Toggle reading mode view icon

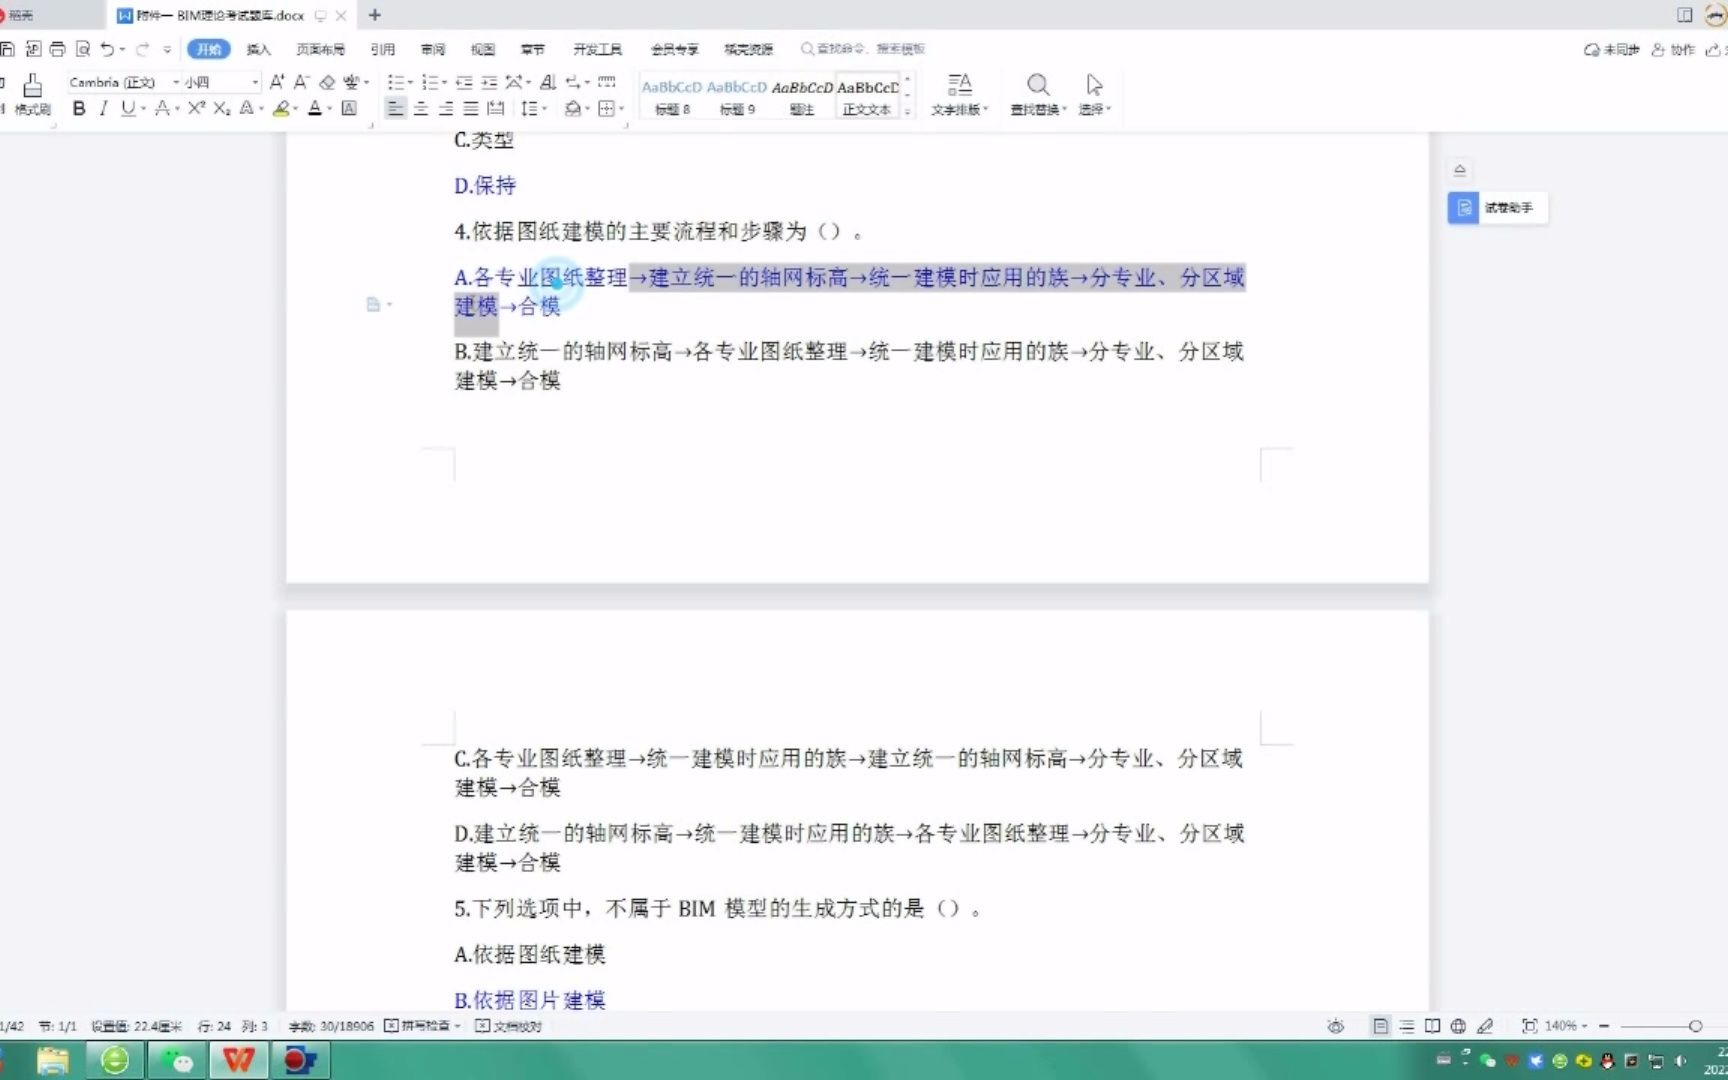(x=1432, y=1026)
